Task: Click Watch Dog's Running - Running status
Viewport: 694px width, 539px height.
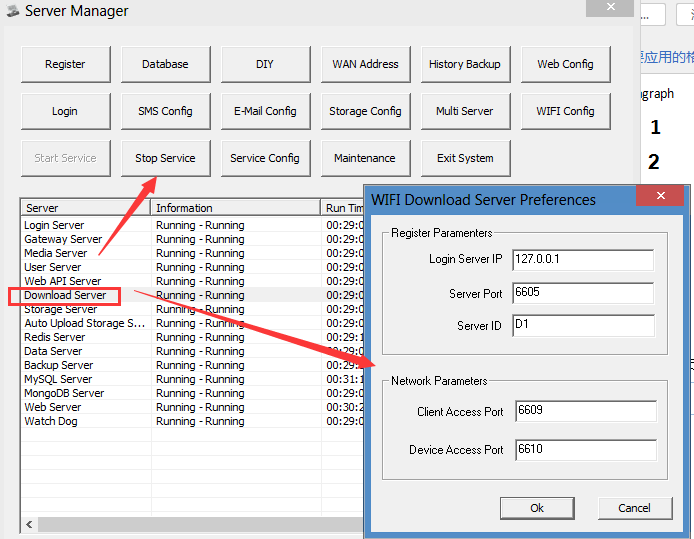Action: pyautogui.click(x=200, y=421)
